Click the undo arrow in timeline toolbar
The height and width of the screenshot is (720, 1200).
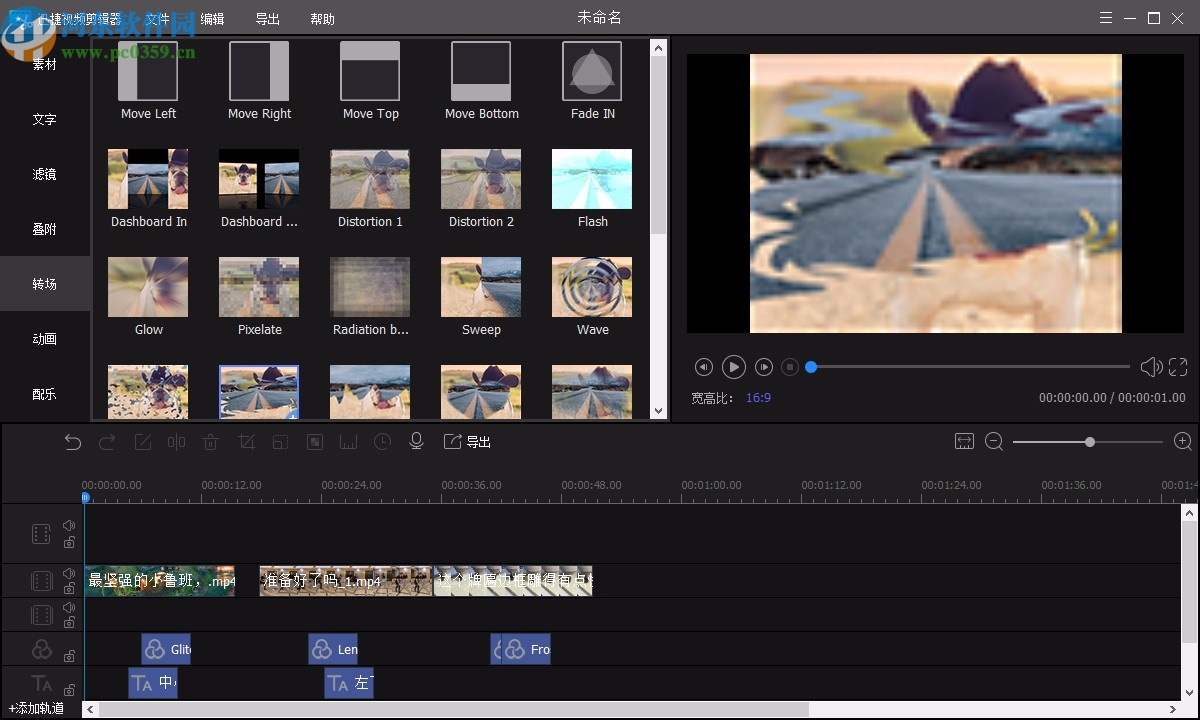tap(73, 442)
